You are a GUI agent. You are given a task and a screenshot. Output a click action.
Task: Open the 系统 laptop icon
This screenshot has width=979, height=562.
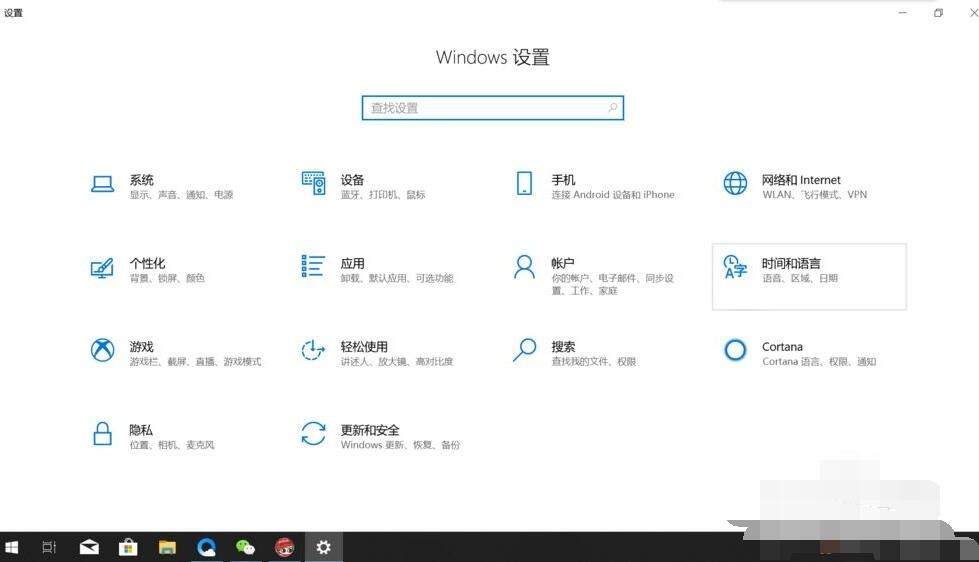tap(102, 184)
